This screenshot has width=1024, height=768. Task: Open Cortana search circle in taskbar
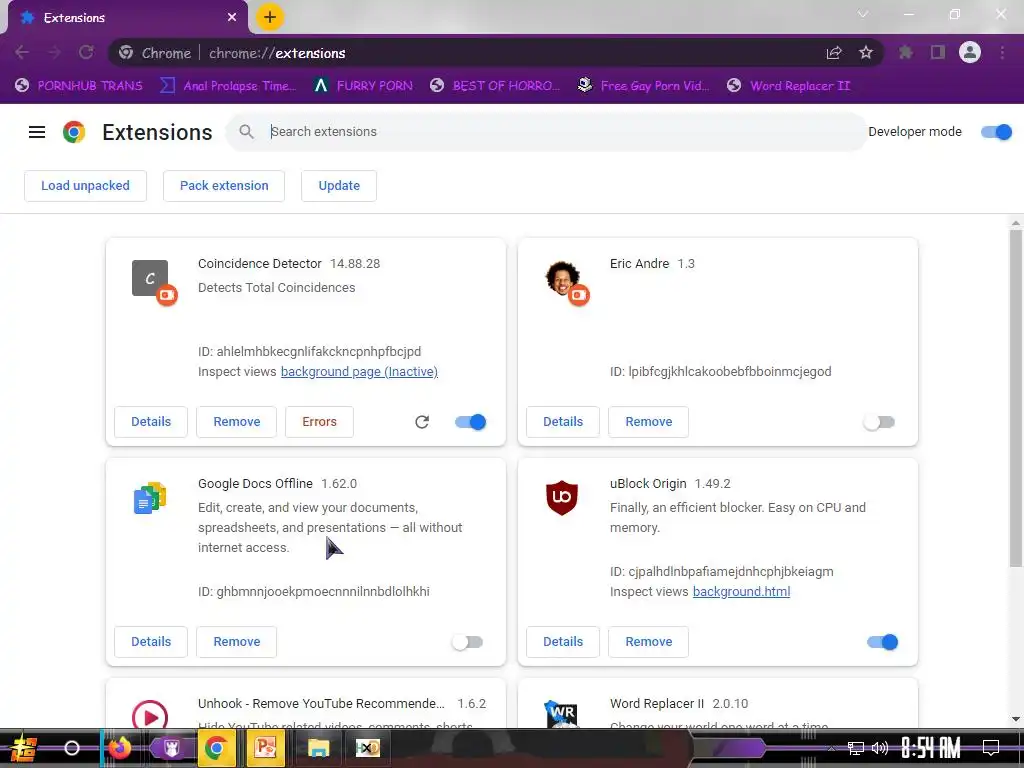click(x=72, y=748)
